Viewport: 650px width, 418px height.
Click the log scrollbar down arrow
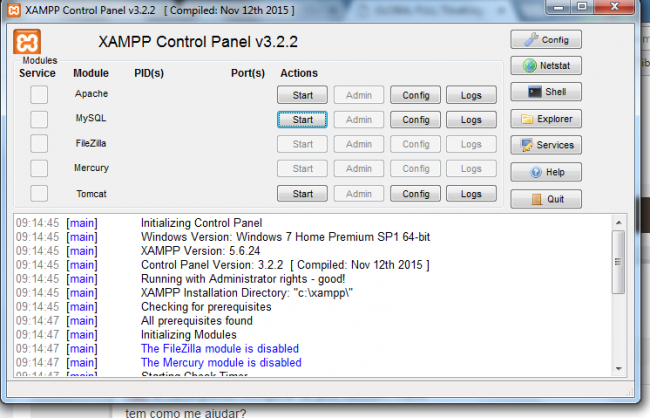pos(618,368)
